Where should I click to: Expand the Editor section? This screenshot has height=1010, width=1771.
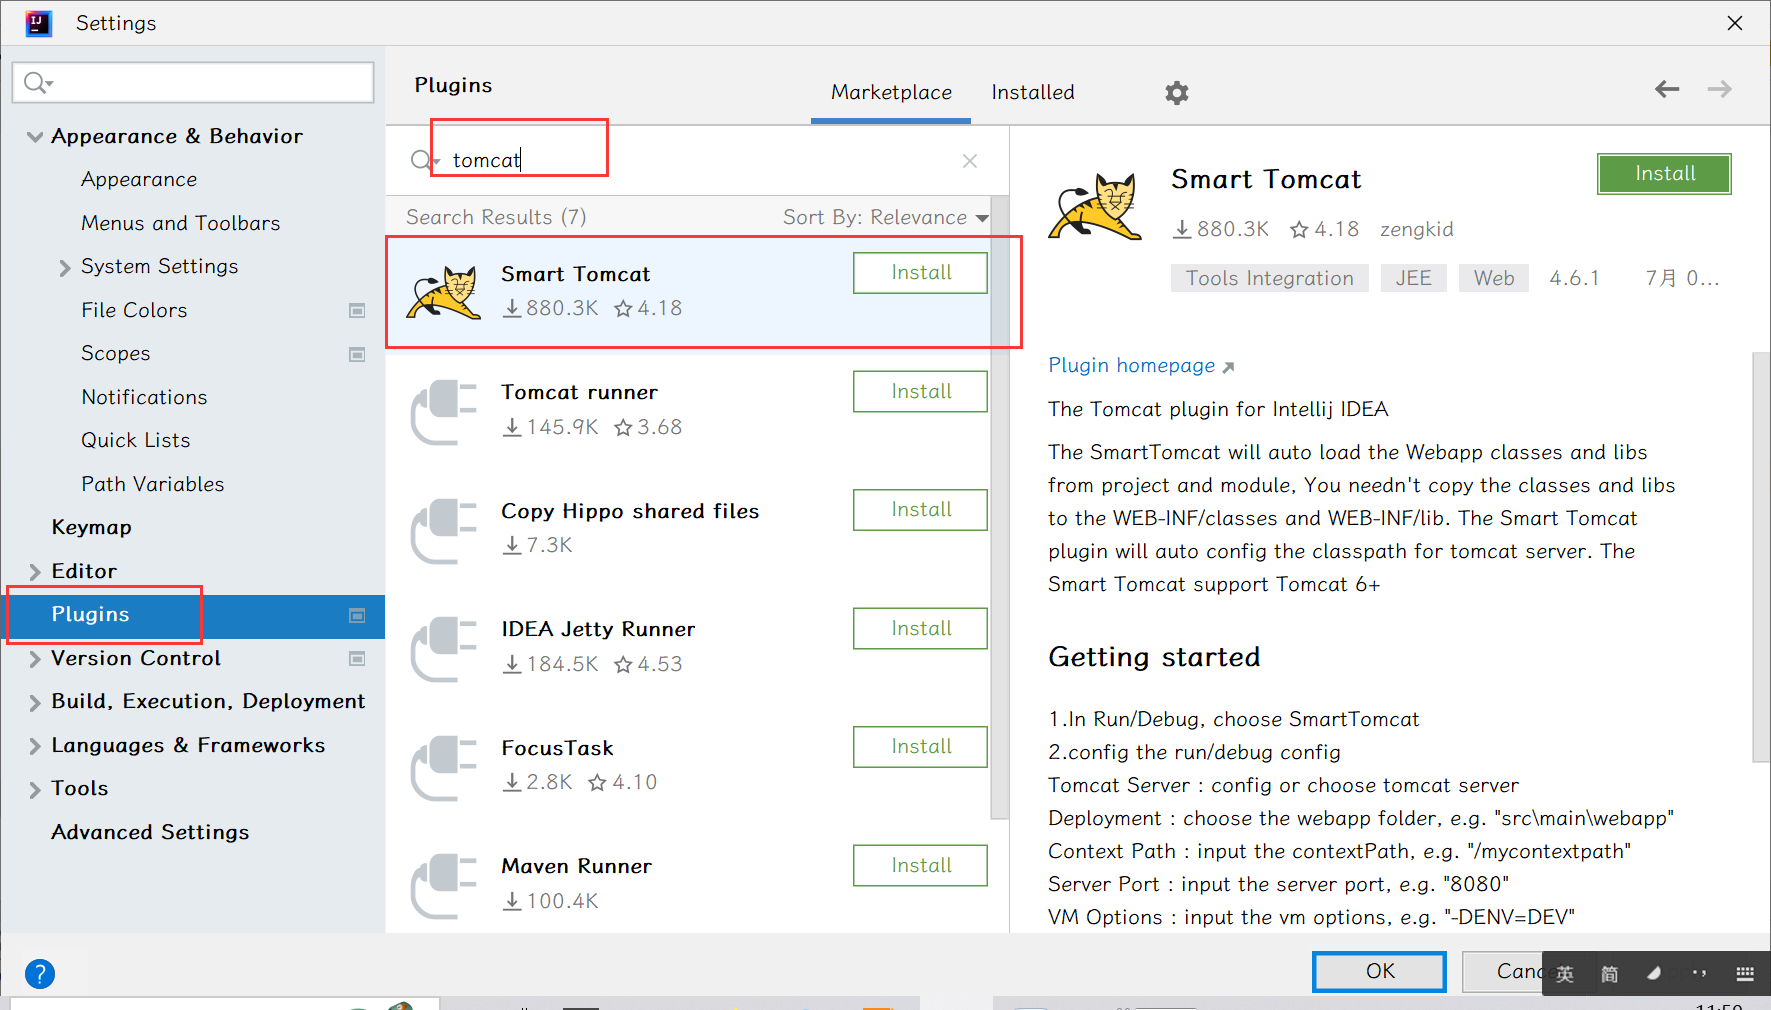35,572
